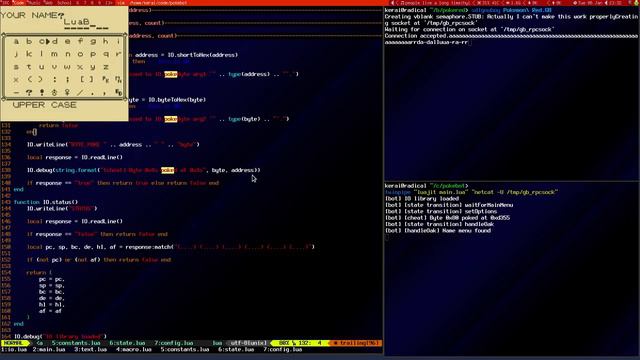Select the left bracket symbol in the name grid
This screenshot has width=640, height=360.
pyautogui.click(x=81, y=80)
